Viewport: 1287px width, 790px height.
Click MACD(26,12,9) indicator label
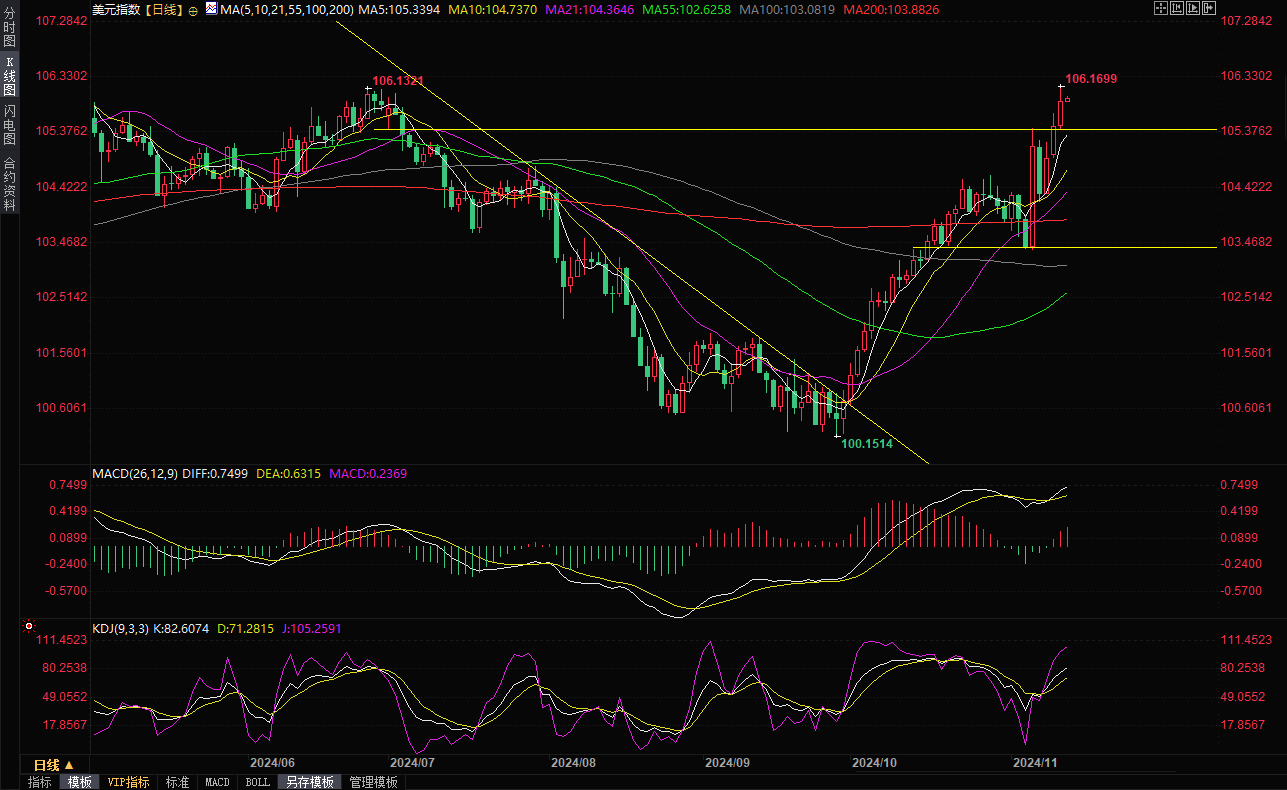134,474
